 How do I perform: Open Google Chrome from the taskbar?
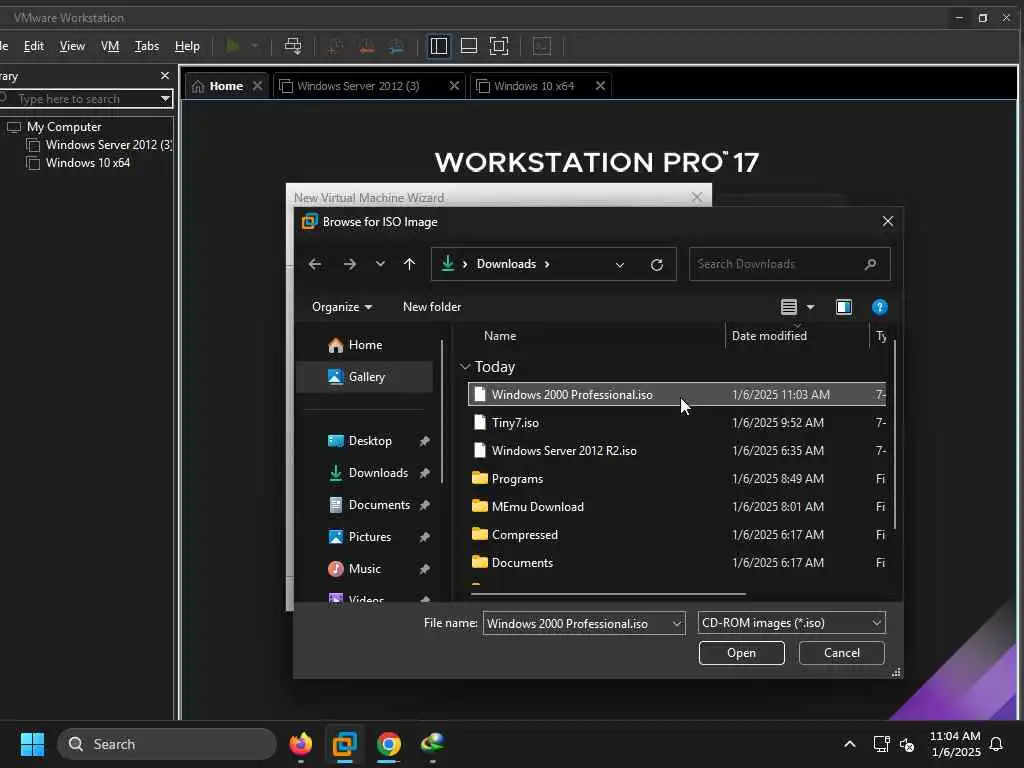389,744
